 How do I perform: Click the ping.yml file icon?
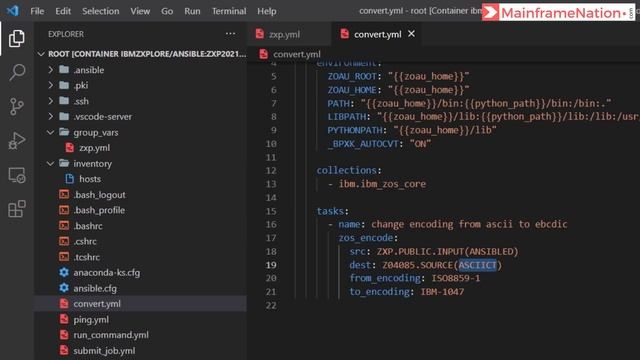(x=64, y=319)
